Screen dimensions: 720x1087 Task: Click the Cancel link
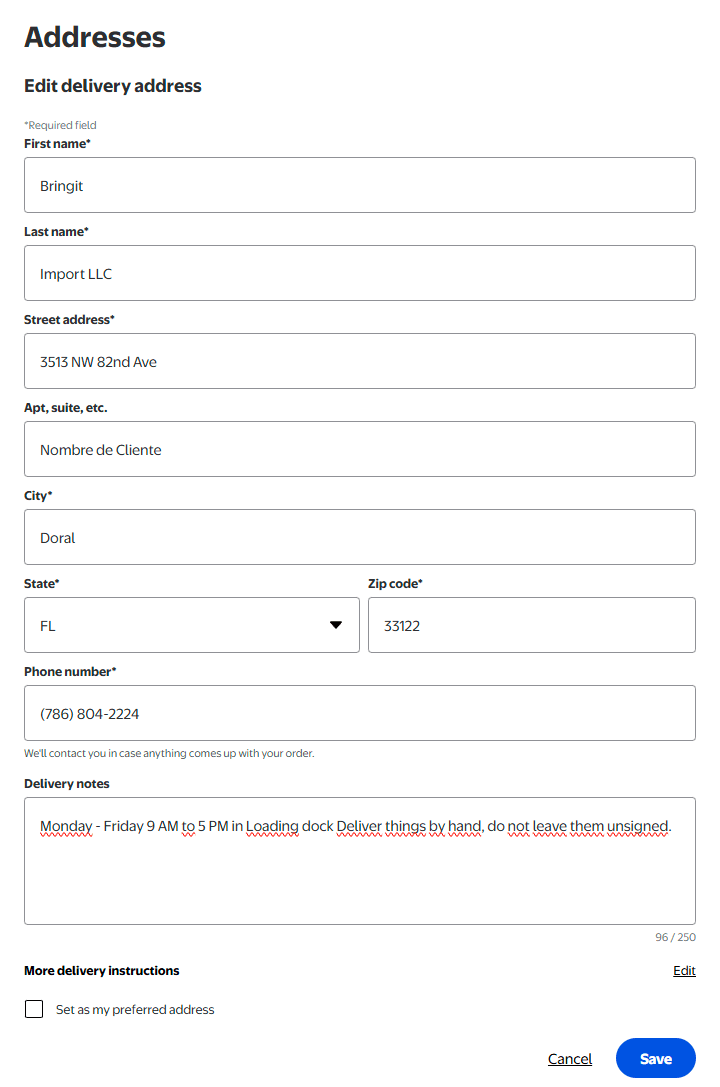click(x=570, y=1059)
